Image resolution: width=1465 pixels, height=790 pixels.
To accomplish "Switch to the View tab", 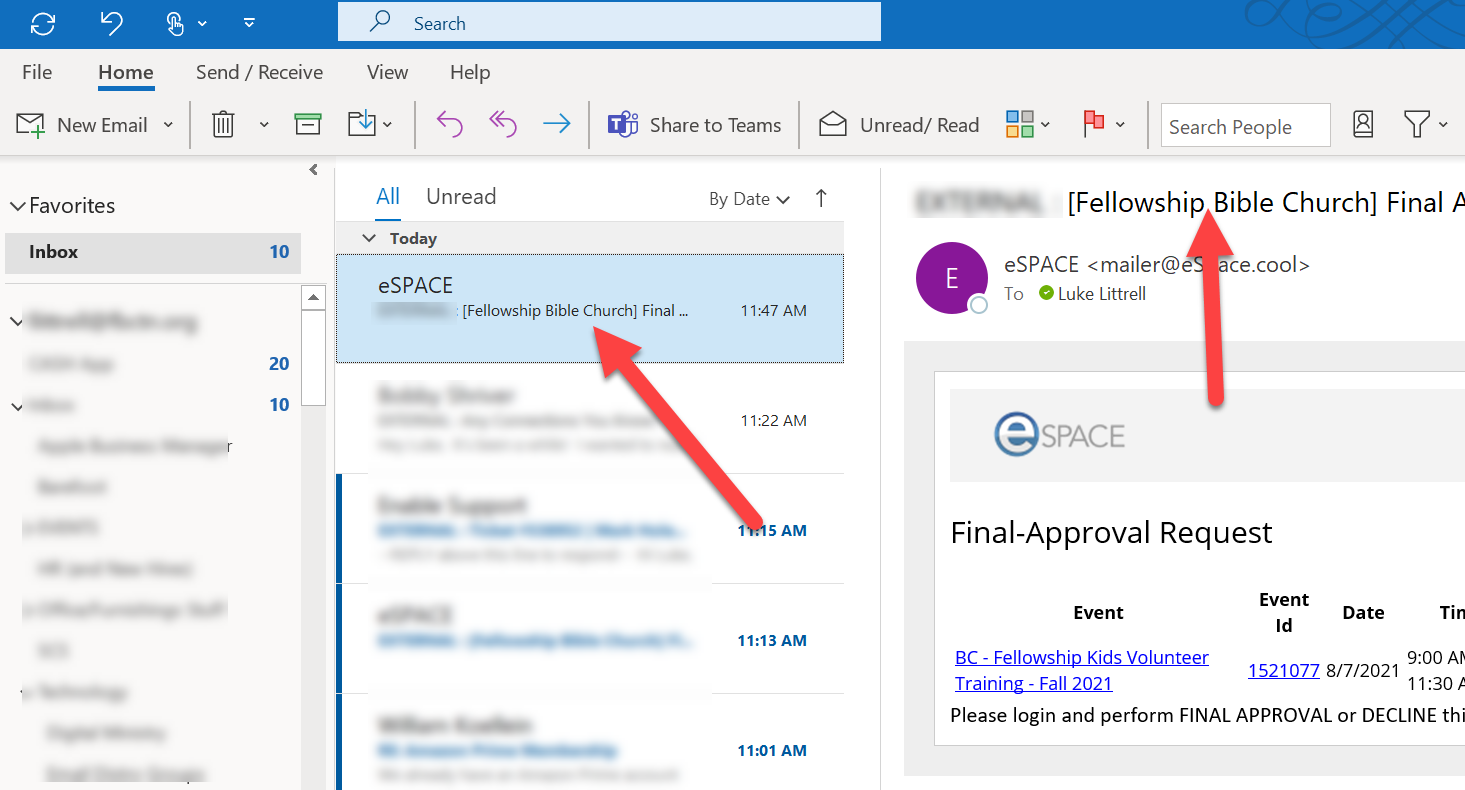I will click(x=387, y=72).
